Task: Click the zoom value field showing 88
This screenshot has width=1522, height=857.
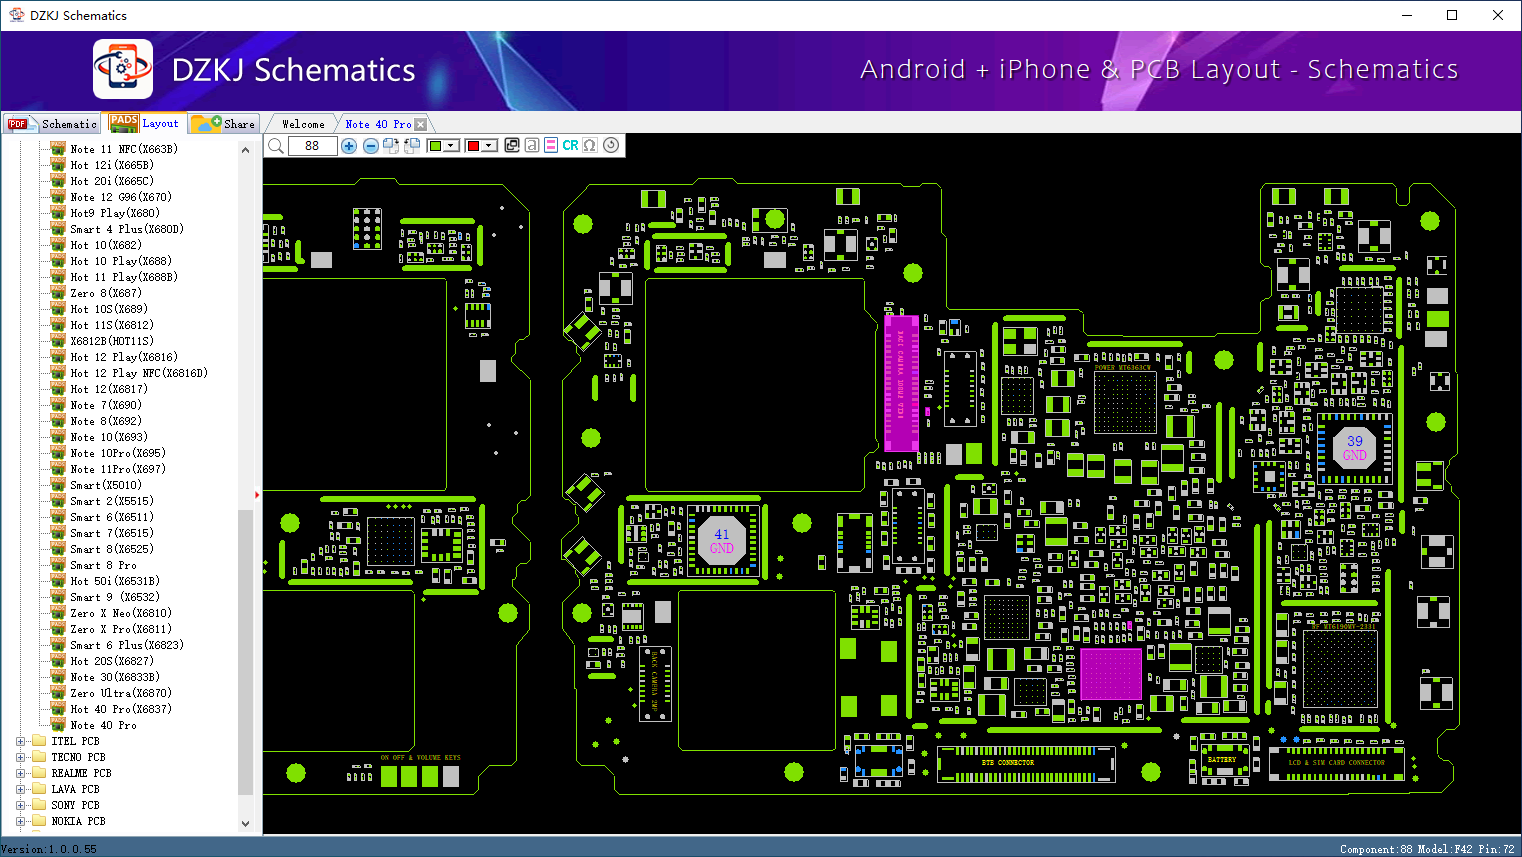Action: 313,146
